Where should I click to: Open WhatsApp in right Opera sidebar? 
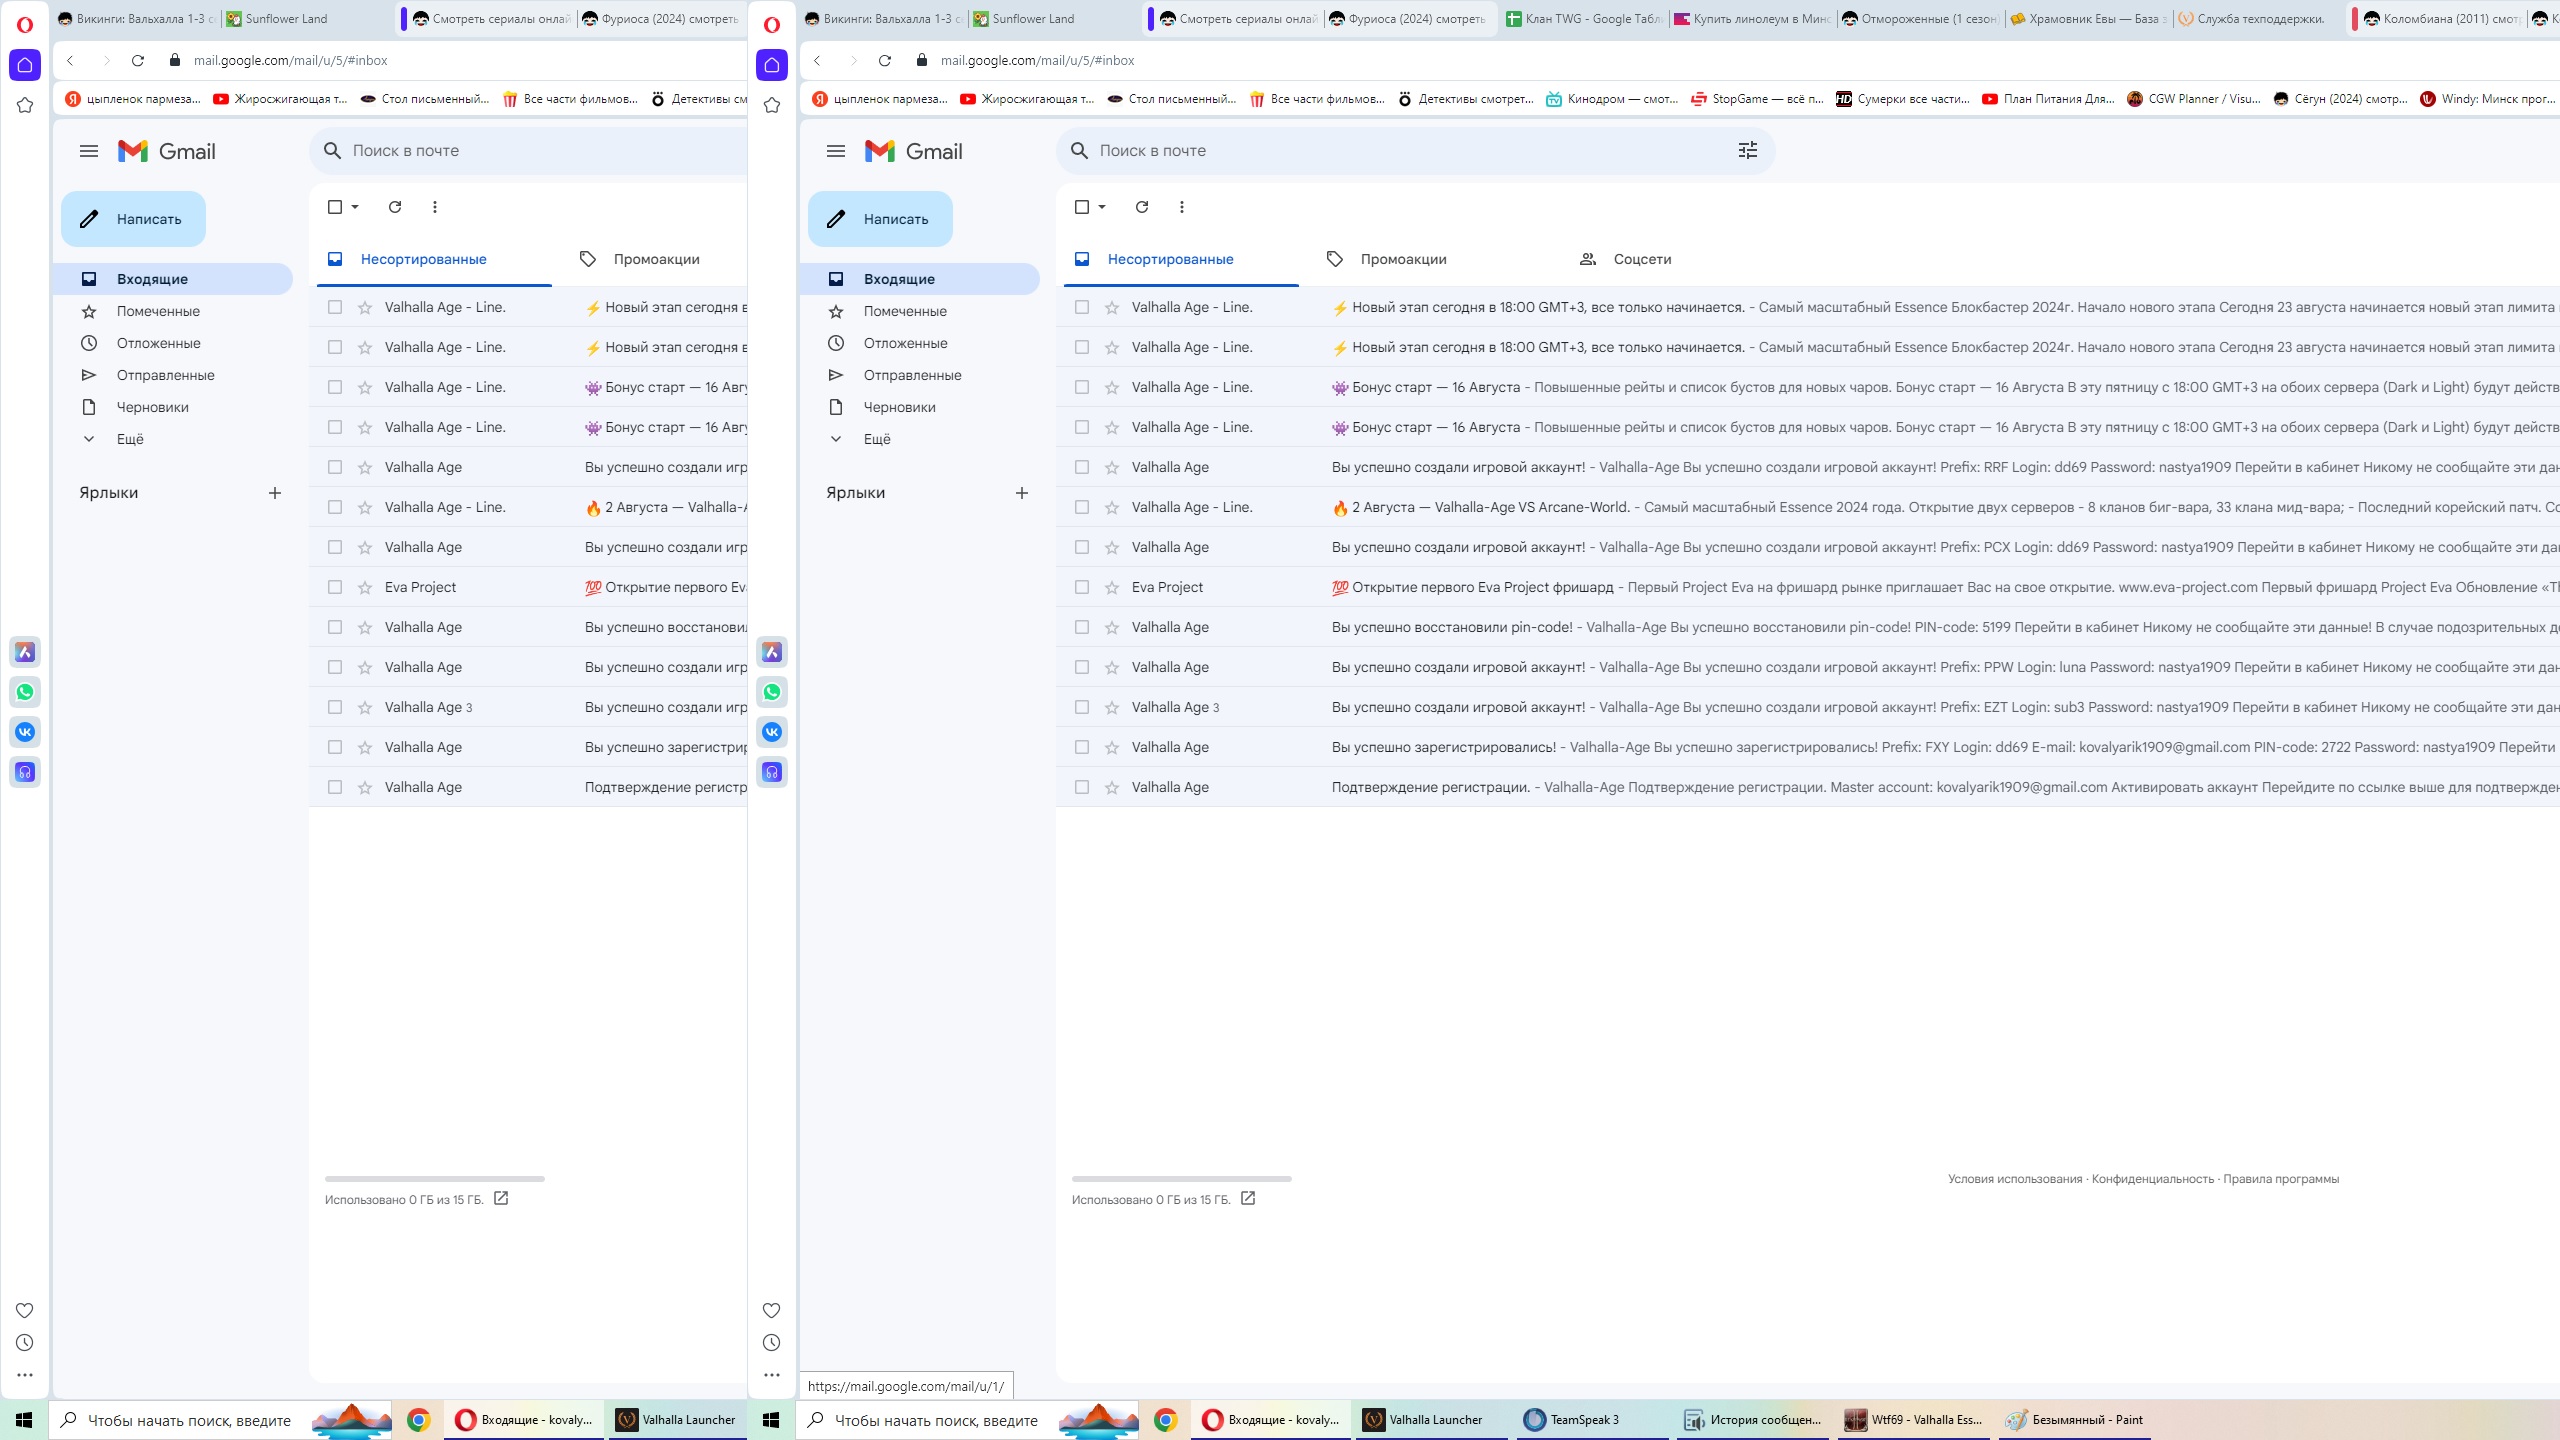click(772, 692)
